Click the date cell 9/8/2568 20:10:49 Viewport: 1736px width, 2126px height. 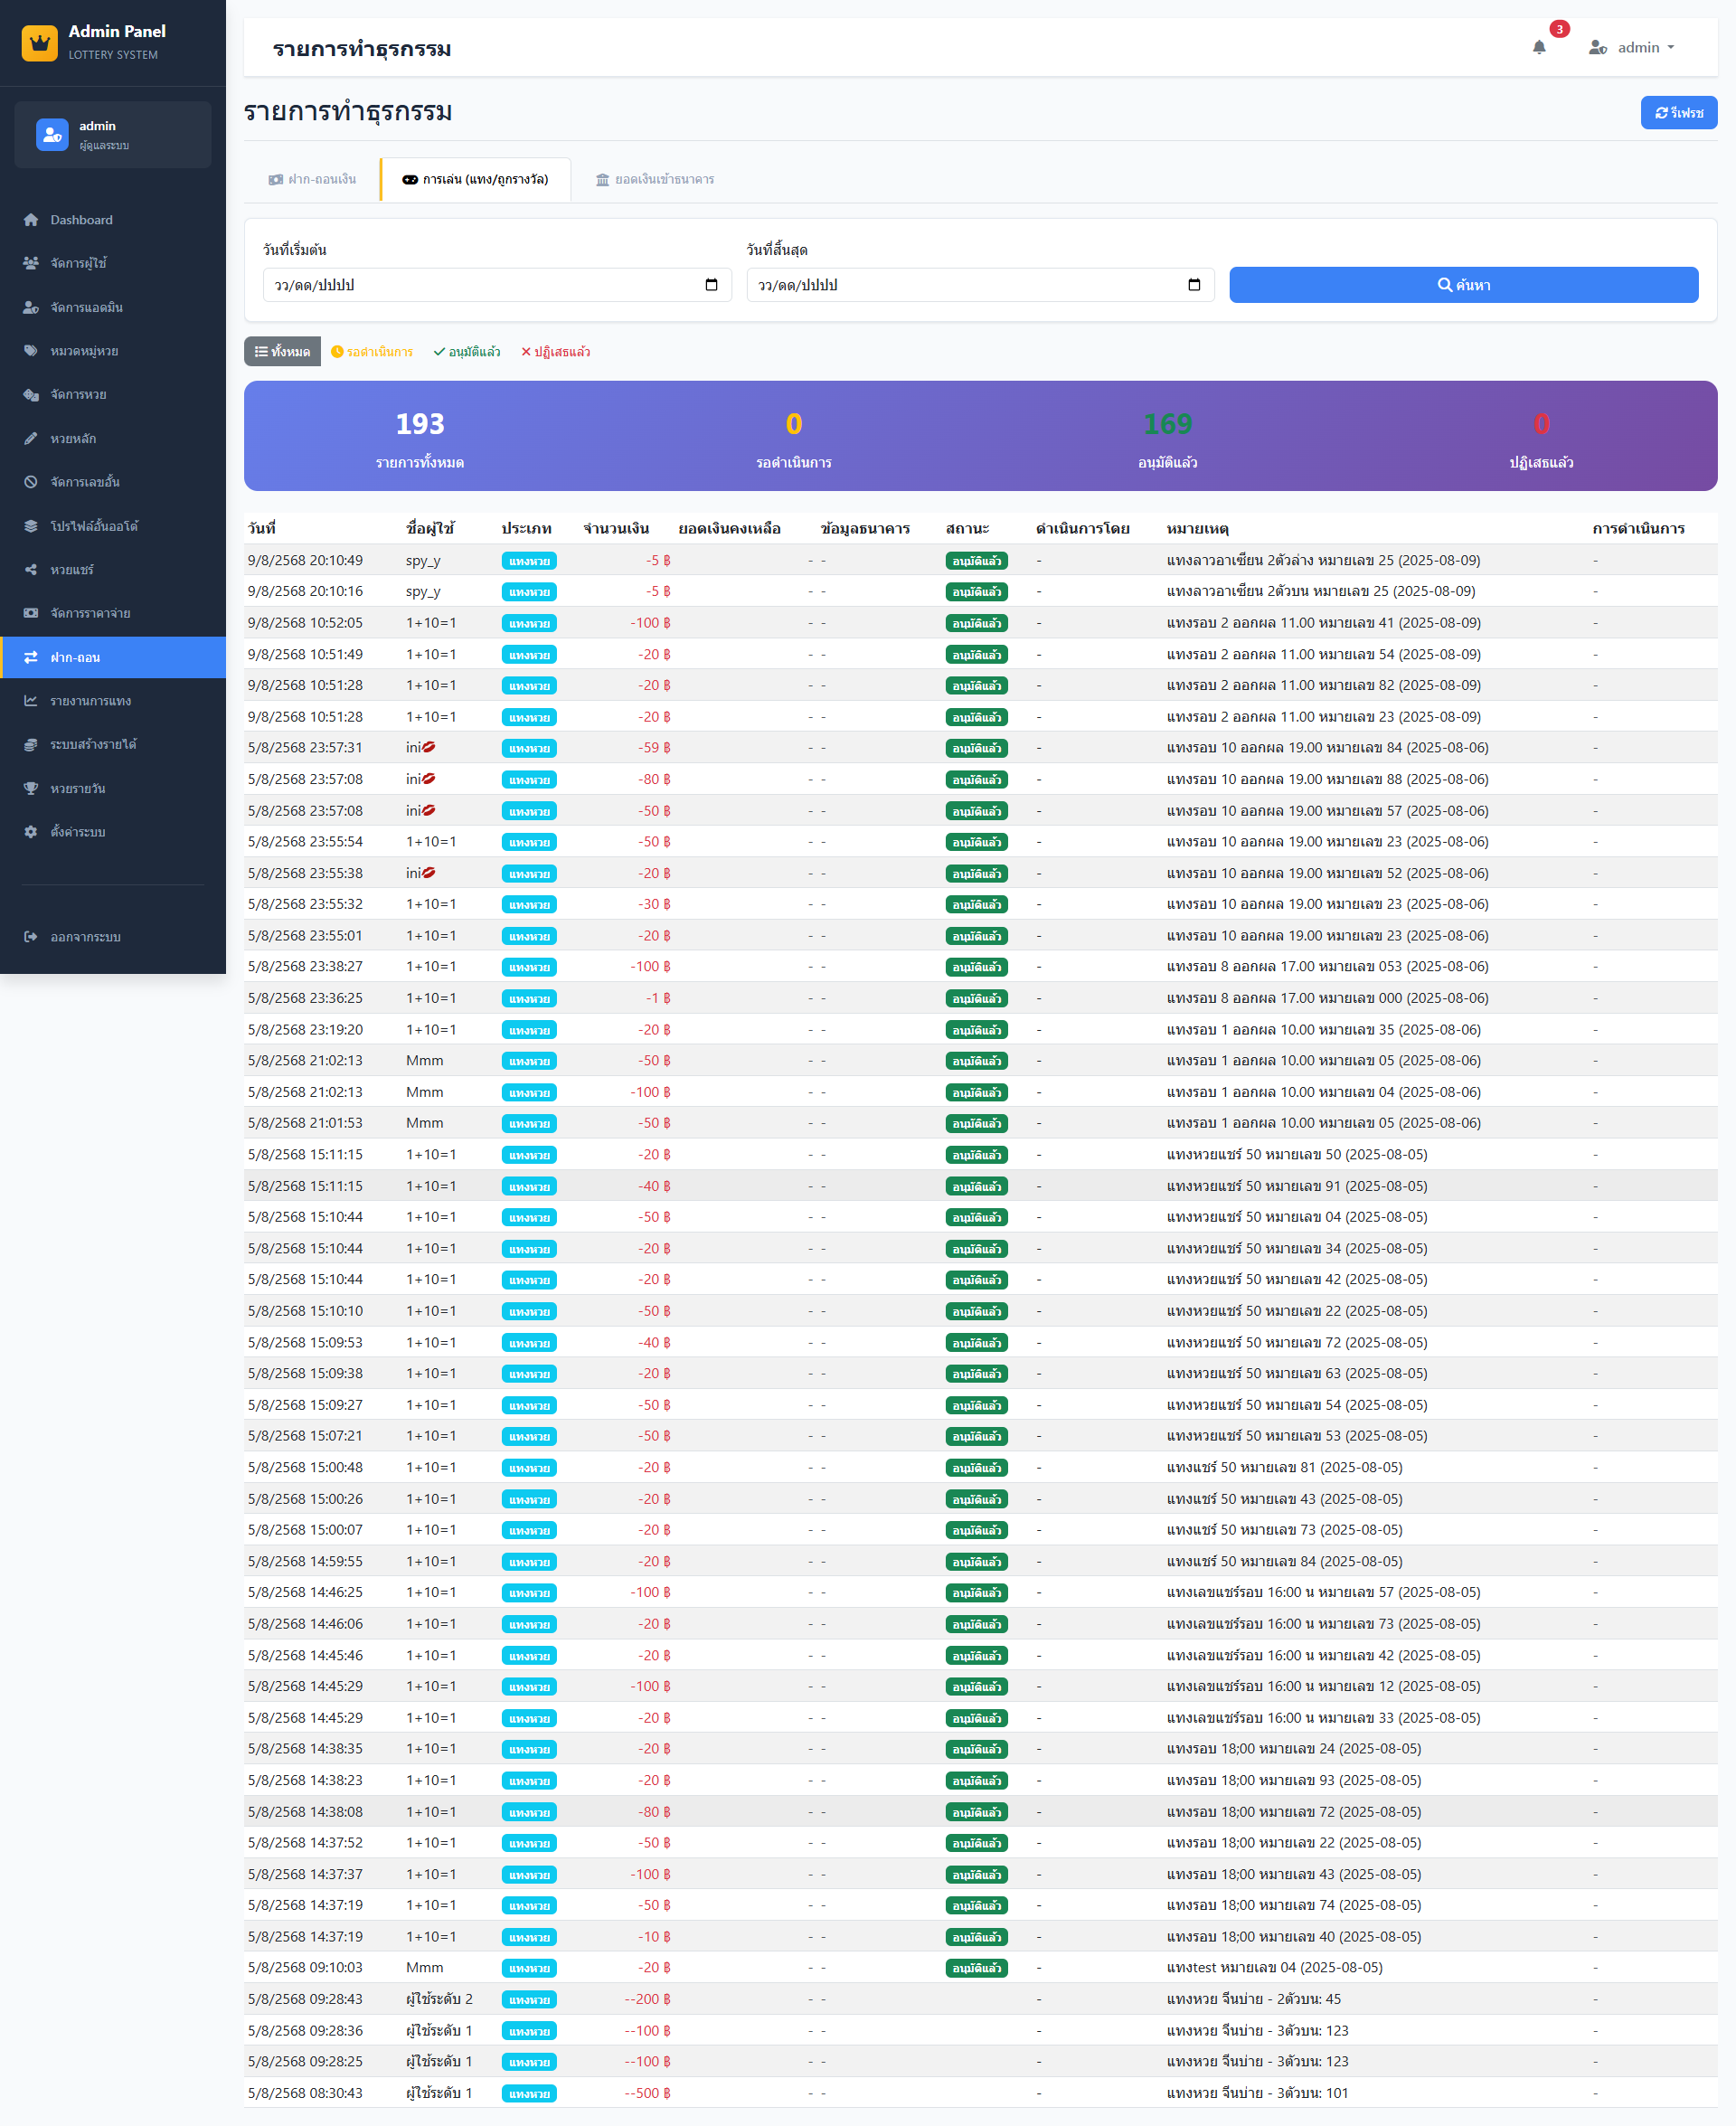305,561
